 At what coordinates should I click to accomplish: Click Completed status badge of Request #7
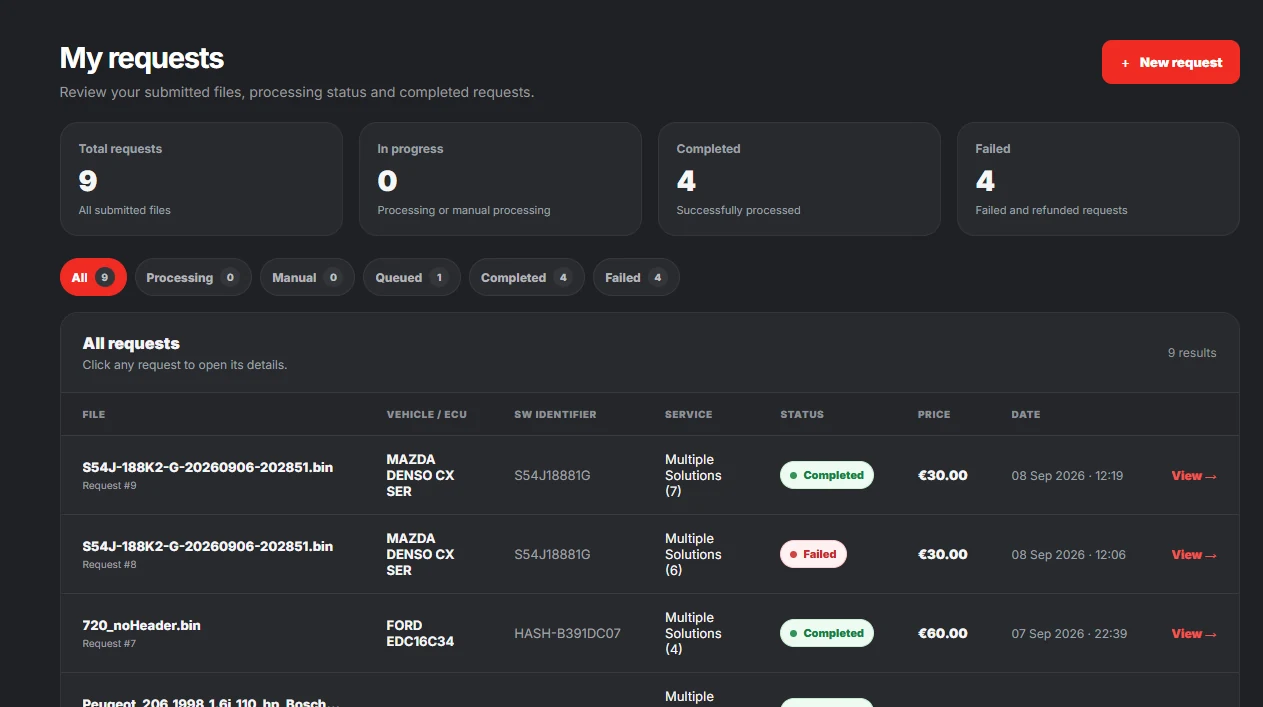point(827,633)
